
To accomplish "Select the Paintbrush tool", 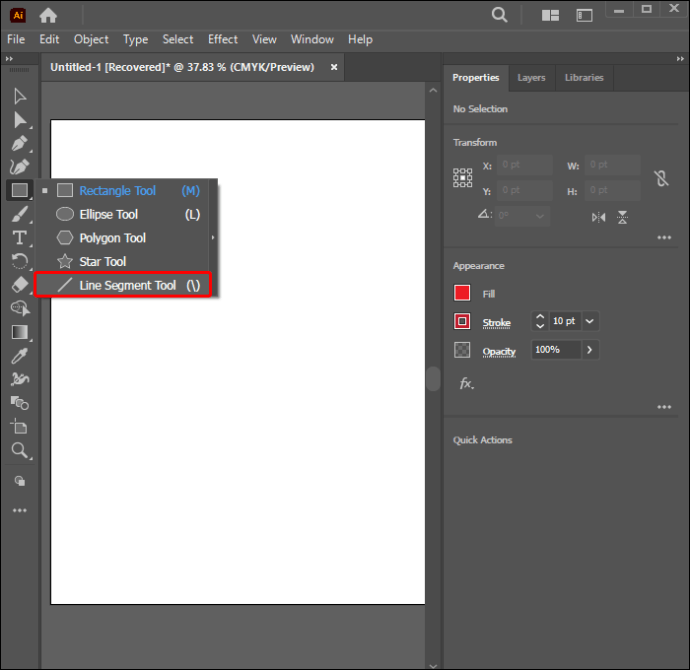I will point(19,214).
